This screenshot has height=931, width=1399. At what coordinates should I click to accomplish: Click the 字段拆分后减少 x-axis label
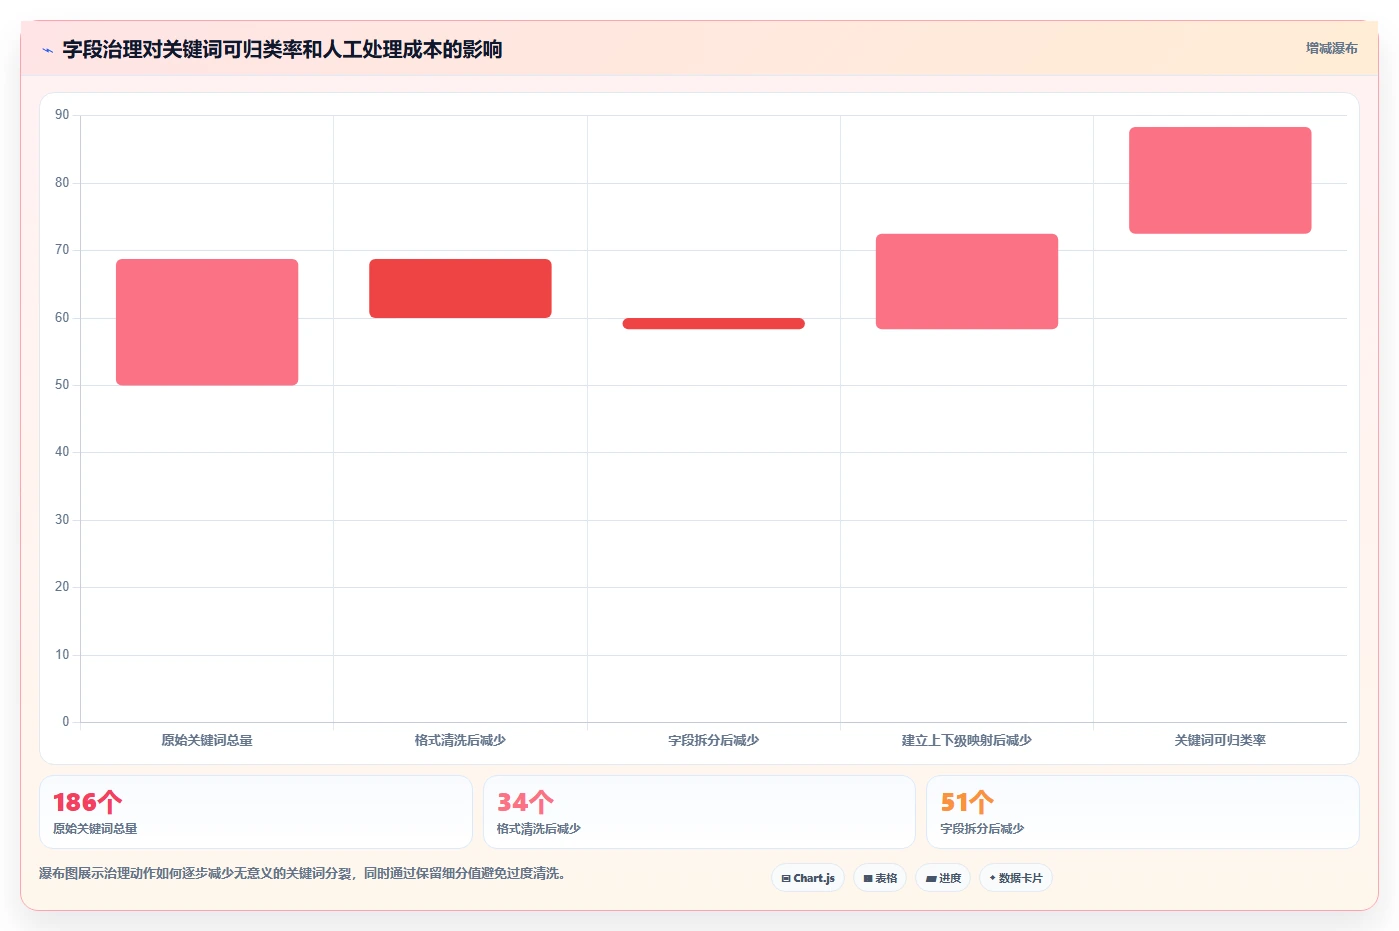point(713,741)
